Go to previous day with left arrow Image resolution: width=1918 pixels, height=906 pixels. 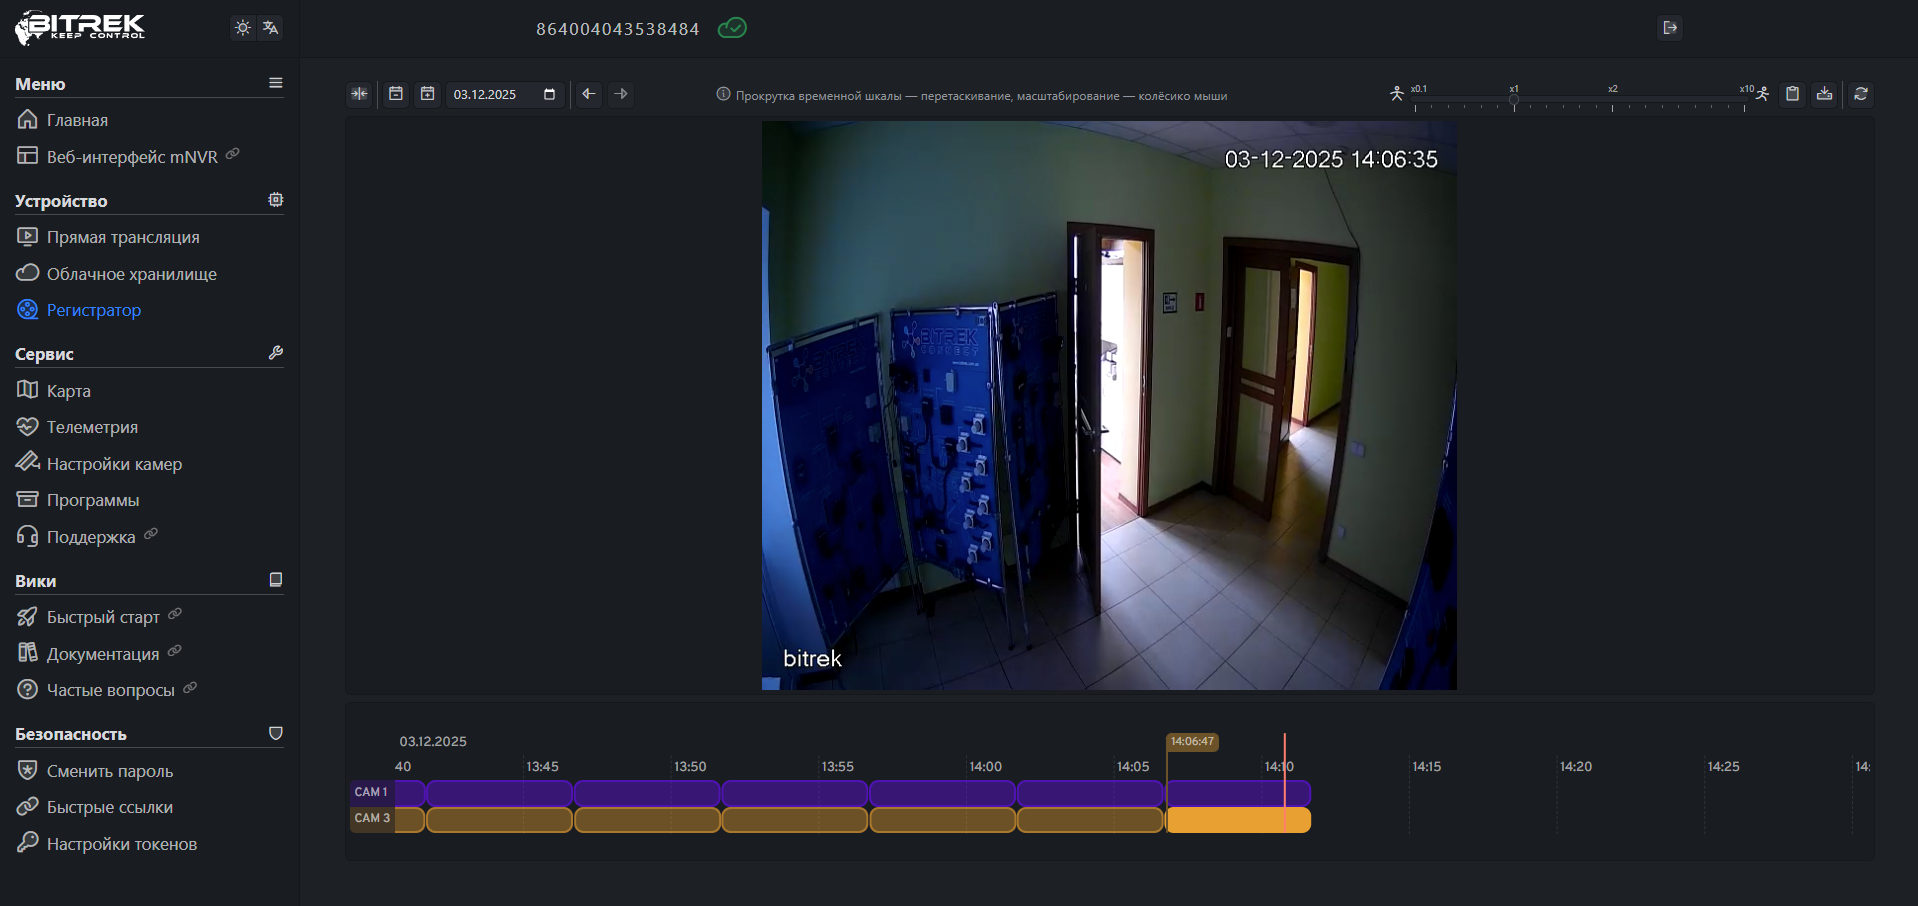[589, 94]
